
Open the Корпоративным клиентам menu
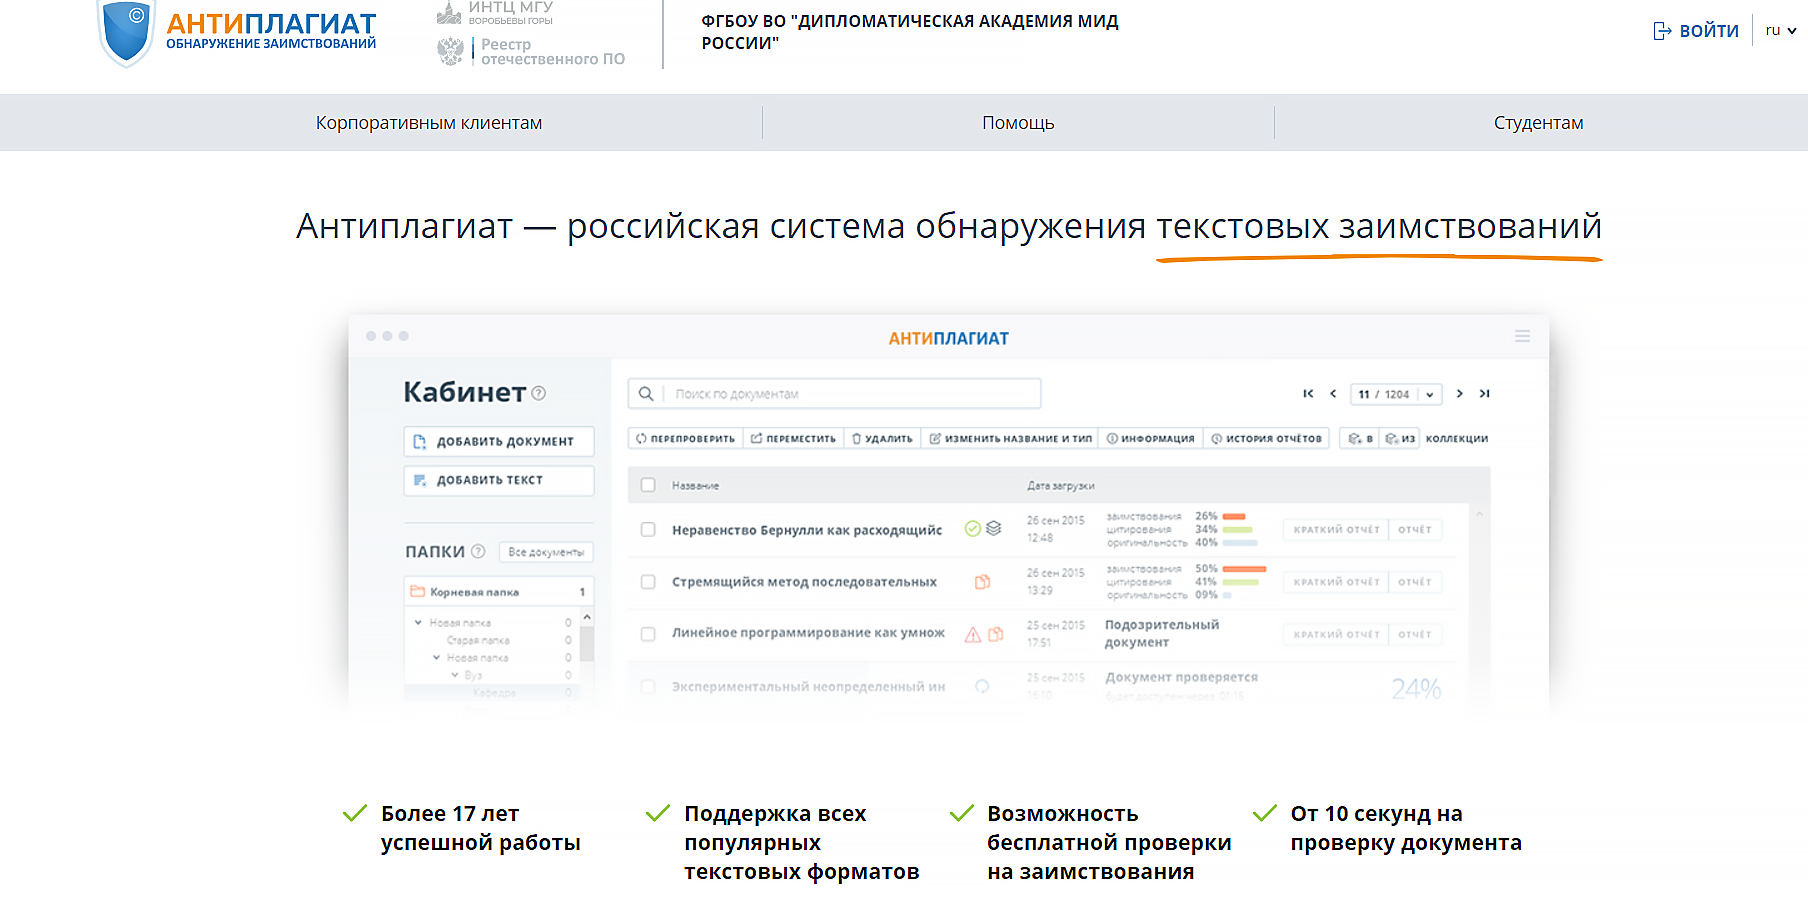coord(429,123)
